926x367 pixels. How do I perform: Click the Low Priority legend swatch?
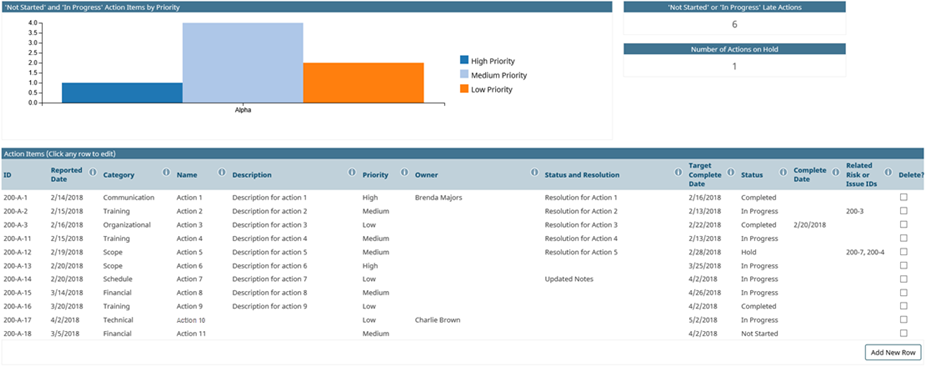464,89
